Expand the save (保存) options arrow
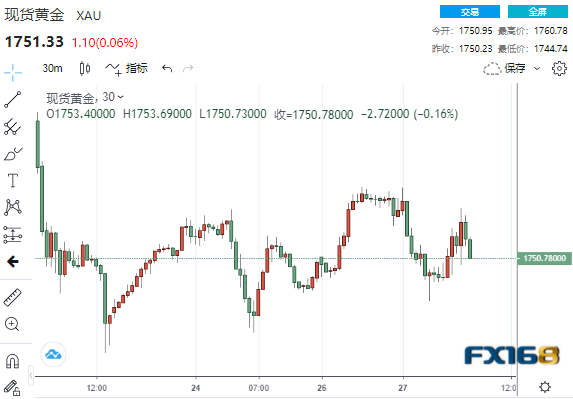 pyautogui.click(x=537, y=68)
